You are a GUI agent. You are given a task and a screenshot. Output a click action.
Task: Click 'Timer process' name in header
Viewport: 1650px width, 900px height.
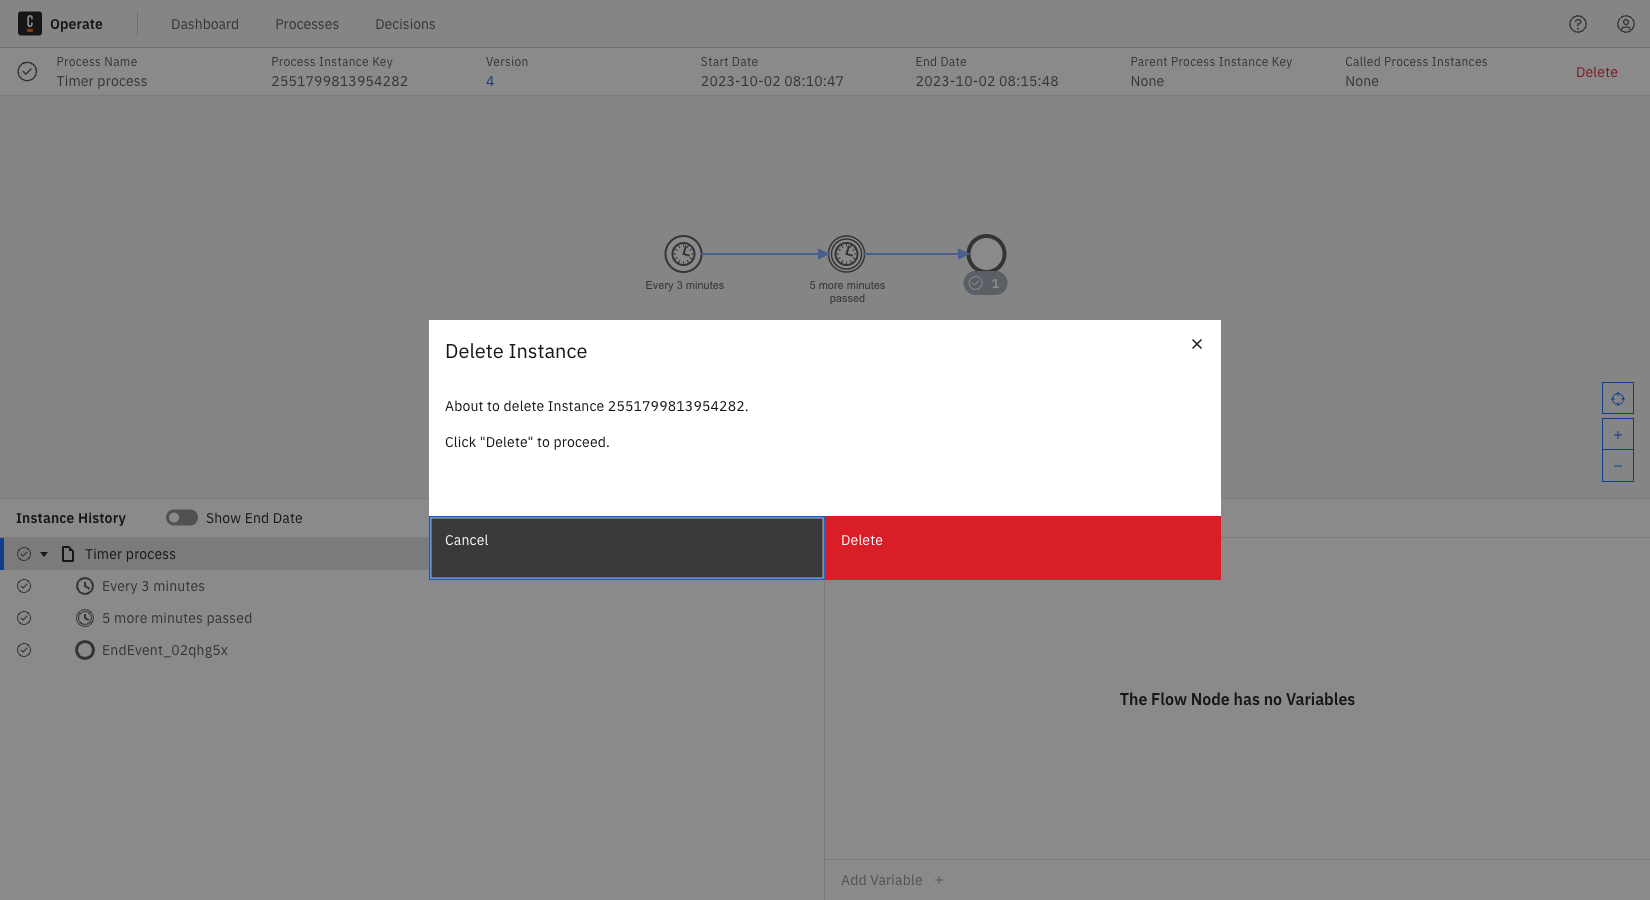click(102, 81)
